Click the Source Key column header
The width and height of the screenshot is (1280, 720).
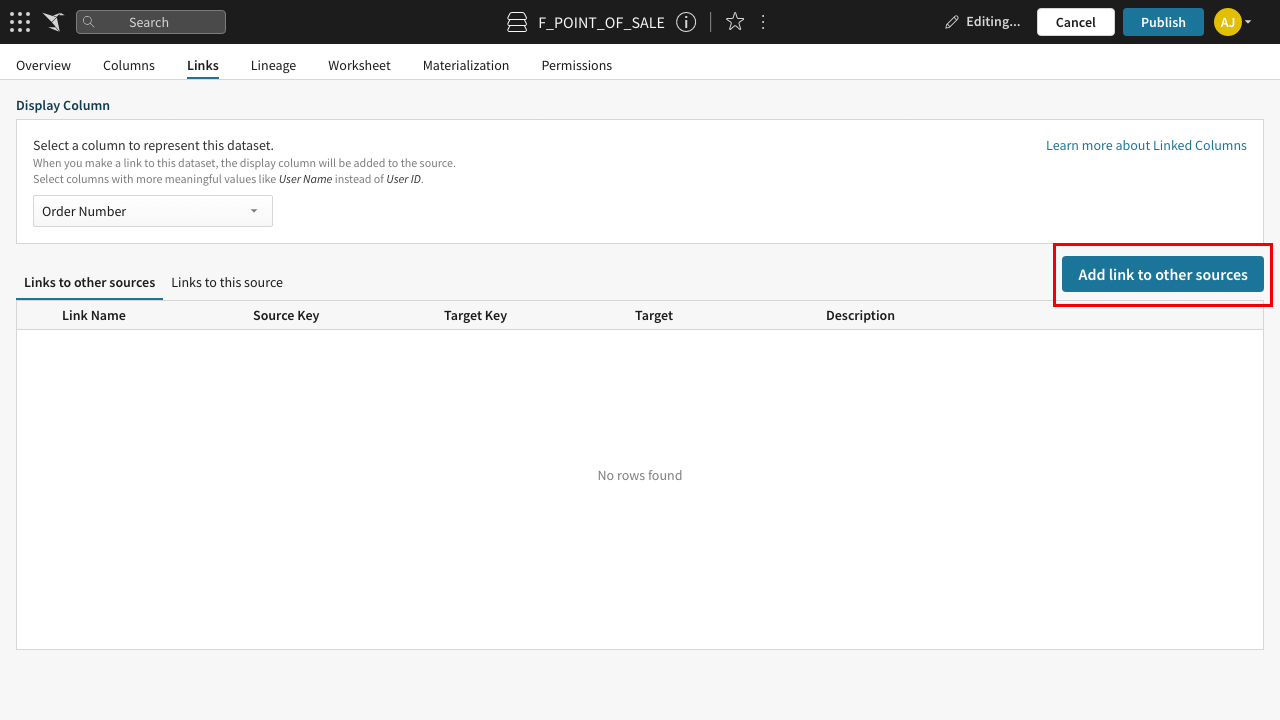(286, 315)
